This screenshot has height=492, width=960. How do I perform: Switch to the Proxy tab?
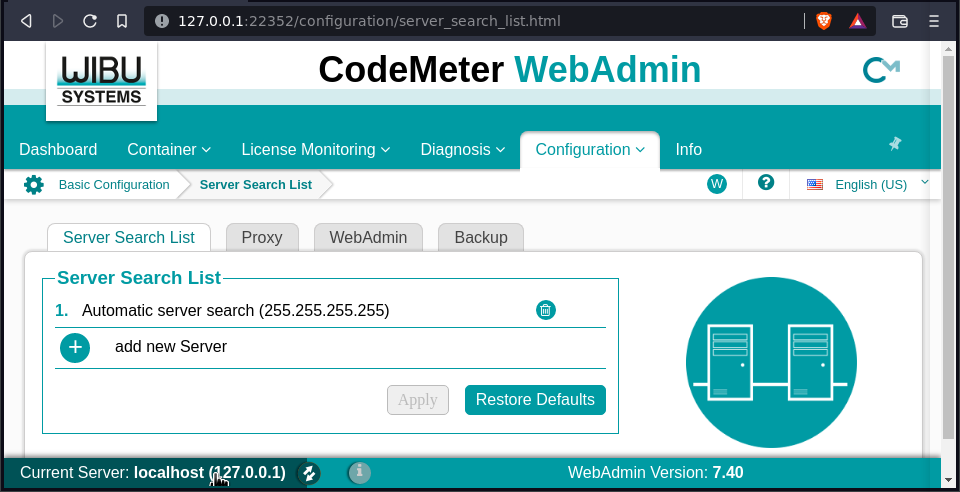pos(262,237)
